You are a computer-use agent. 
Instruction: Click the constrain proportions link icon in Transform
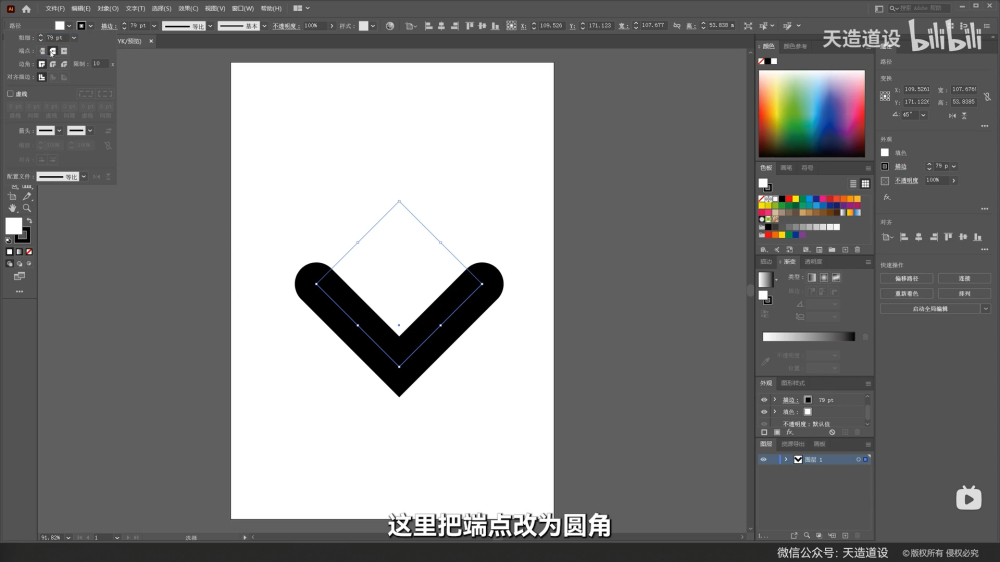[x=987, y=96]
